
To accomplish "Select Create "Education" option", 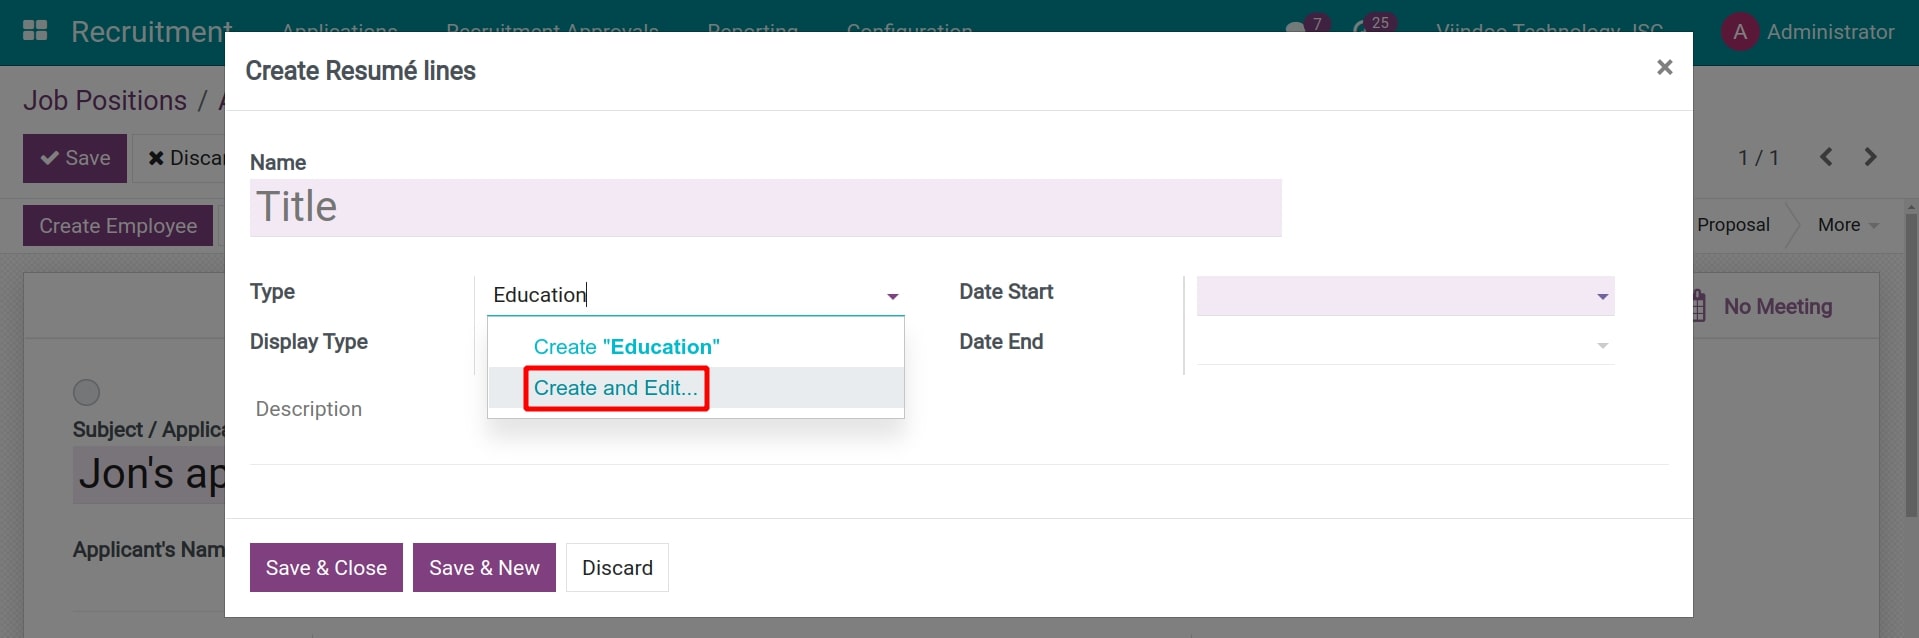I will click(626, 347).
